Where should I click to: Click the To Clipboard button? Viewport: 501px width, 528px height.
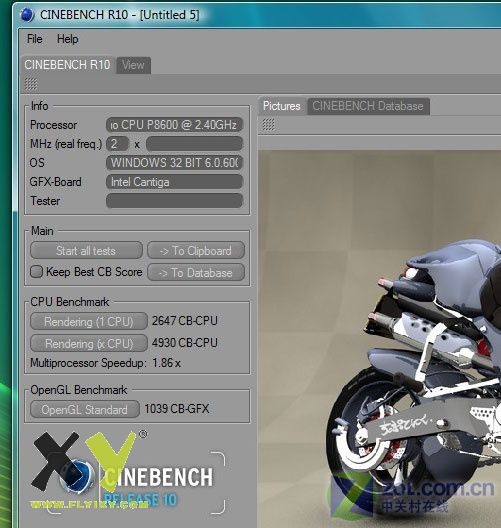[196, 251]
